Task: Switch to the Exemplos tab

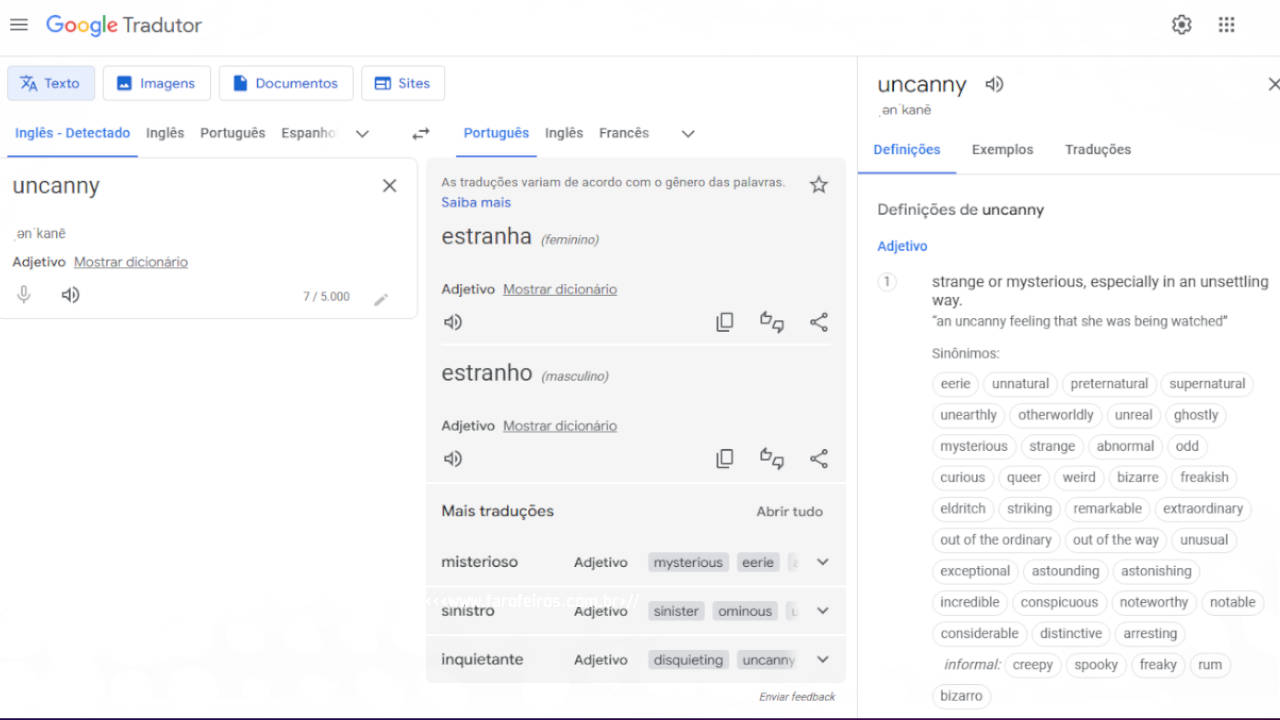Action: [x=1003, y=150]
